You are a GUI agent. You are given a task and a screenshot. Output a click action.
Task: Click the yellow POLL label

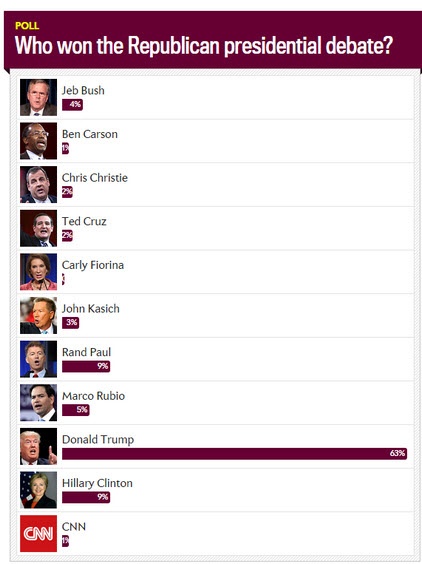click(x=27, y=26)
